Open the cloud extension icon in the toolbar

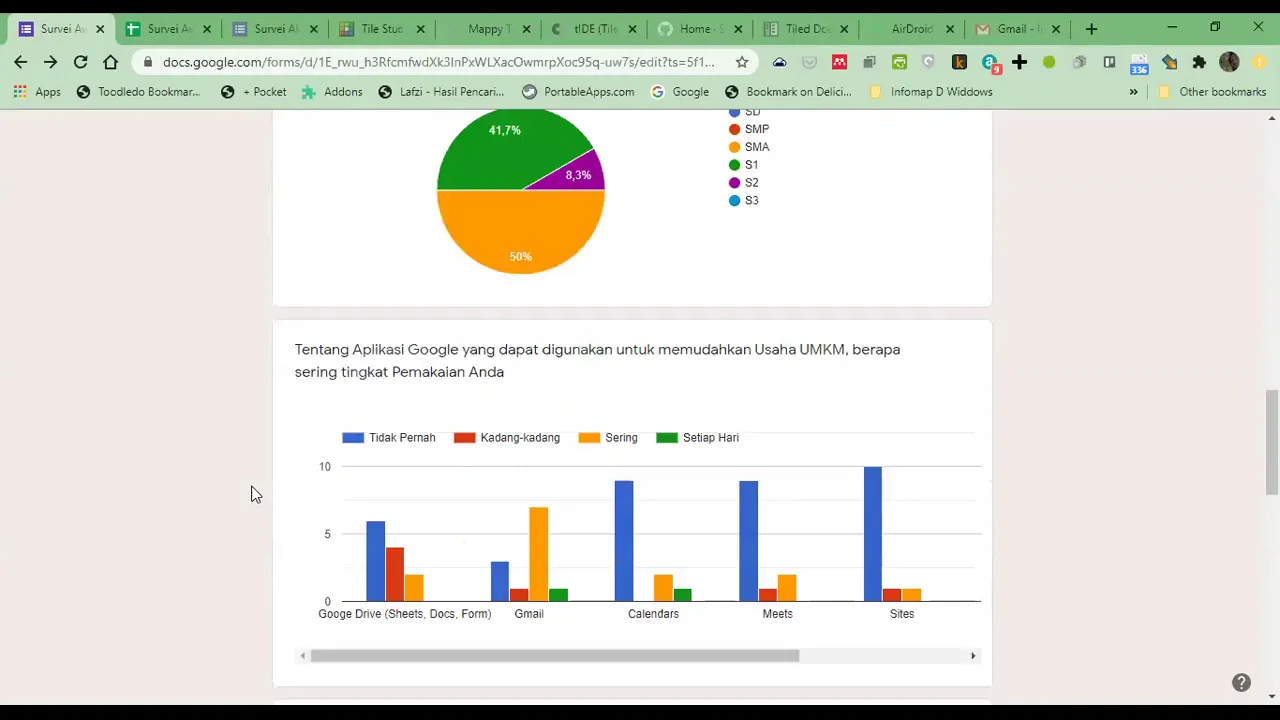(780, 62)
